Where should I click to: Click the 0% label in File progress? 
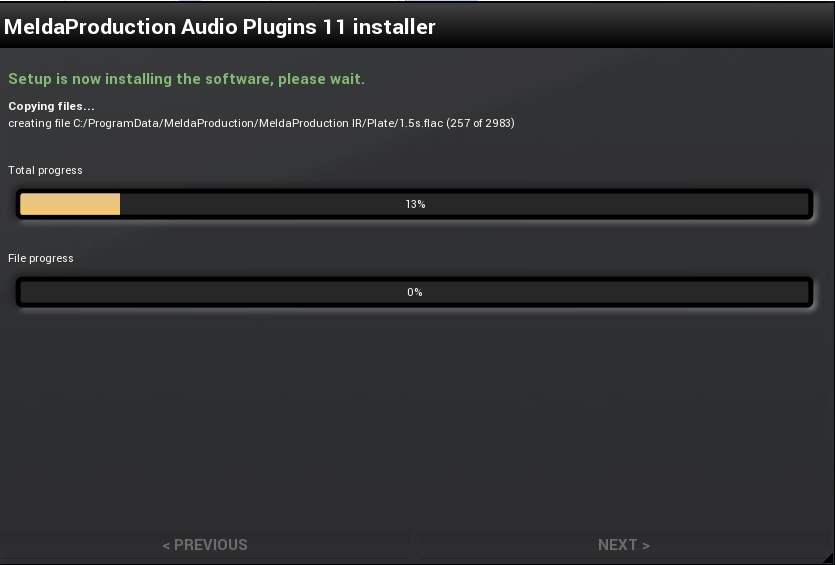pyautogui.click(x=415, y=292)
